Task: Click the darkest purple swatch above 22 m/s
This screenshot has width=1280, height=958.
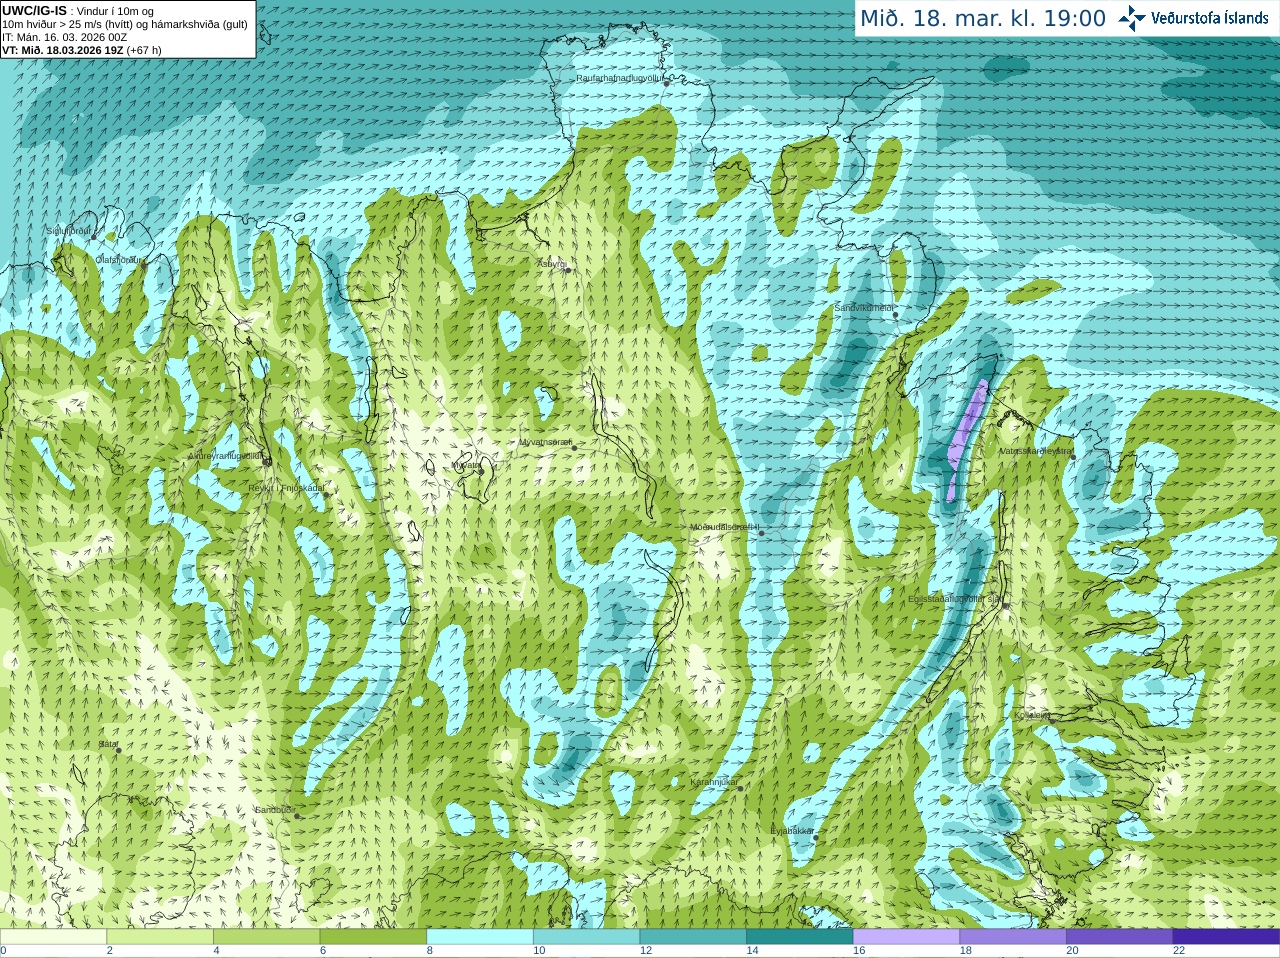Action: (x=1226, y=937)
